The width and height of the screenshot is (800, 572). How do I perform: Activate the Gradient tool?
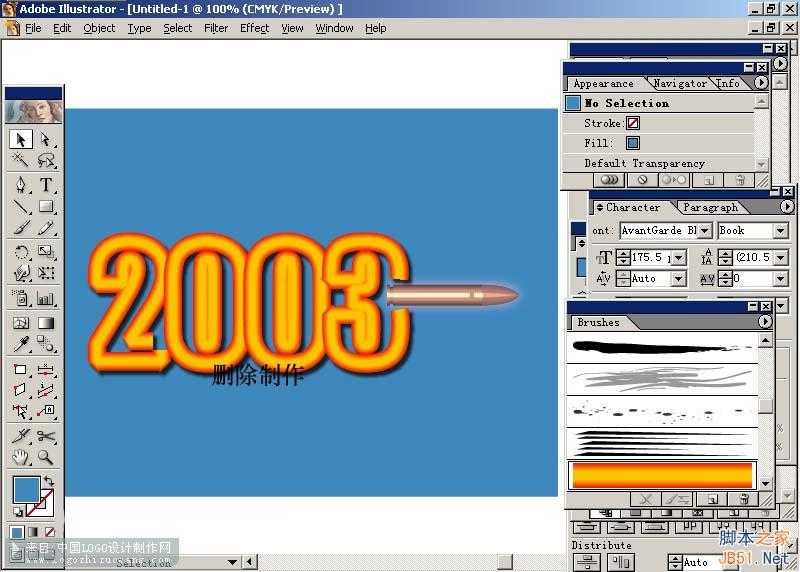pyautogui.click(x=46, y=322)
